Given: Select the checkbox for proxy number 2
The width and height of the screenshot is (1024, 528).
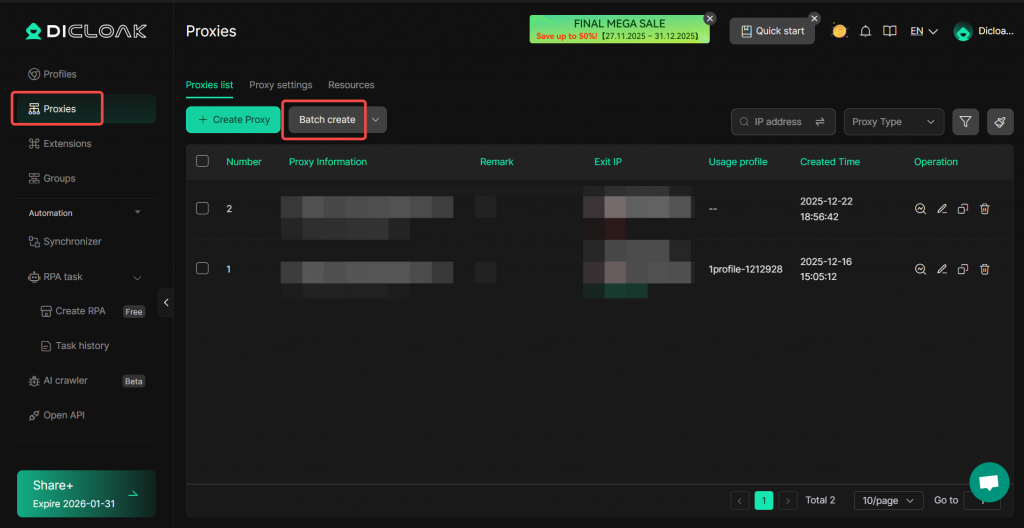Looking at the screenshot, I should 203,208.
